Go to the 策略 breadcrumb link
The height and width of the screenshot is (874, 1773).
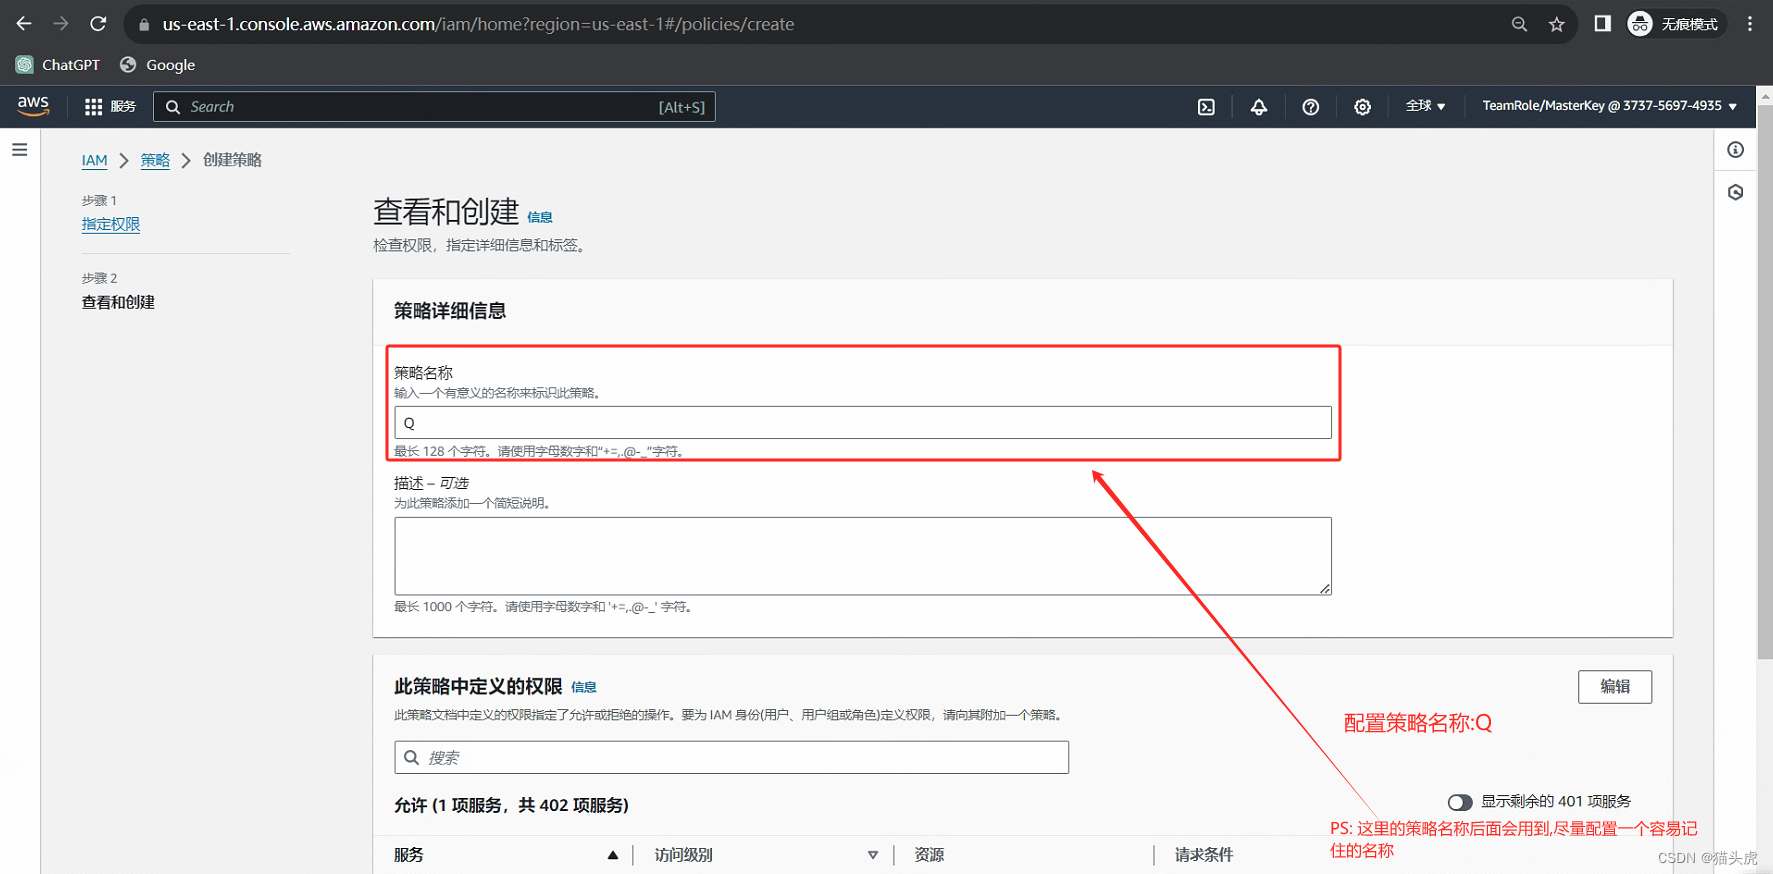[x=155, y=160]
